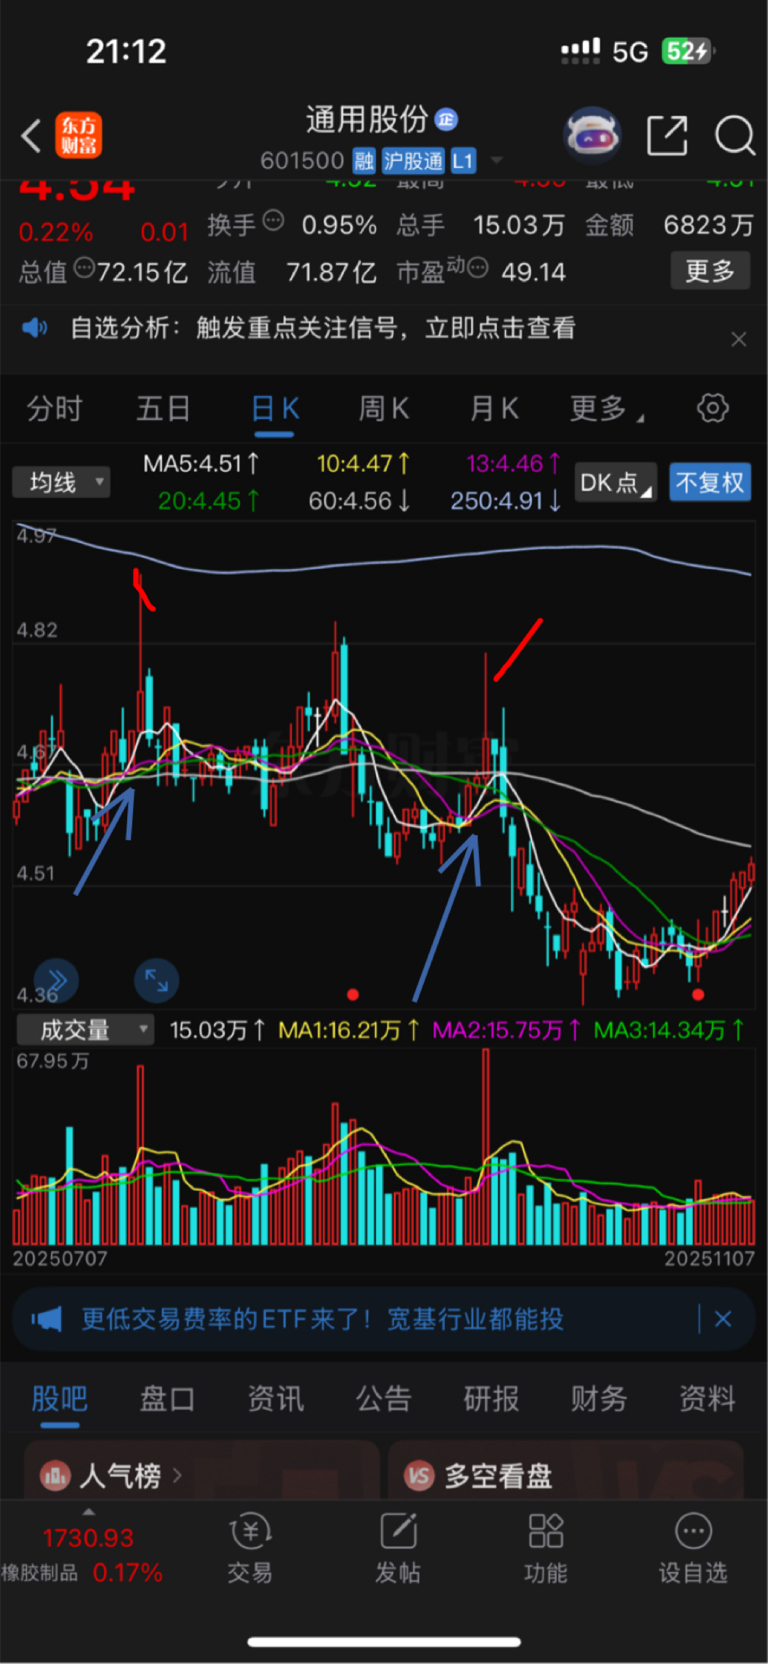The width and height of the screenshot is (768, 1664).
Task: Close the ETF promo banner
Action: pos(723,1320)
